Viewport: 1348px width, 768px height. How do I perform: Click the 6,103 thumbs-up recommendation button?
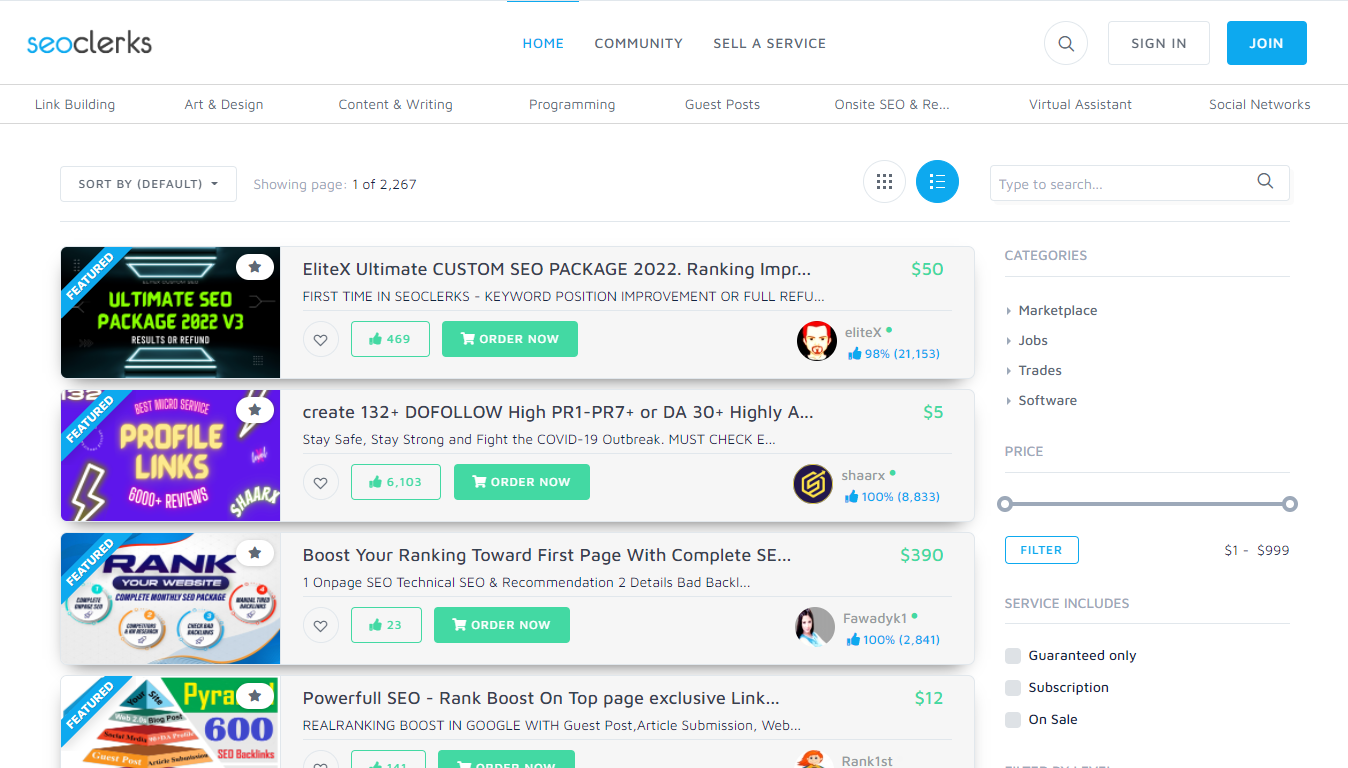[396, 482]
